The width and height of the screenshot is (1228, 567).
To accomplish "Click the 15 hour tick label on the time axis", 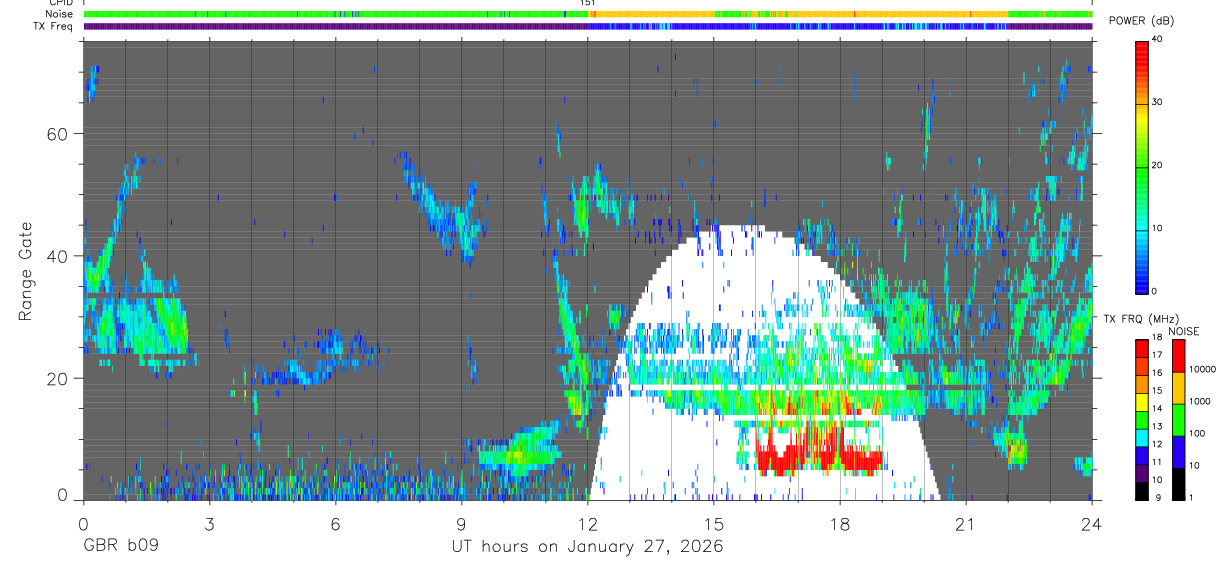I will [713, 523].
